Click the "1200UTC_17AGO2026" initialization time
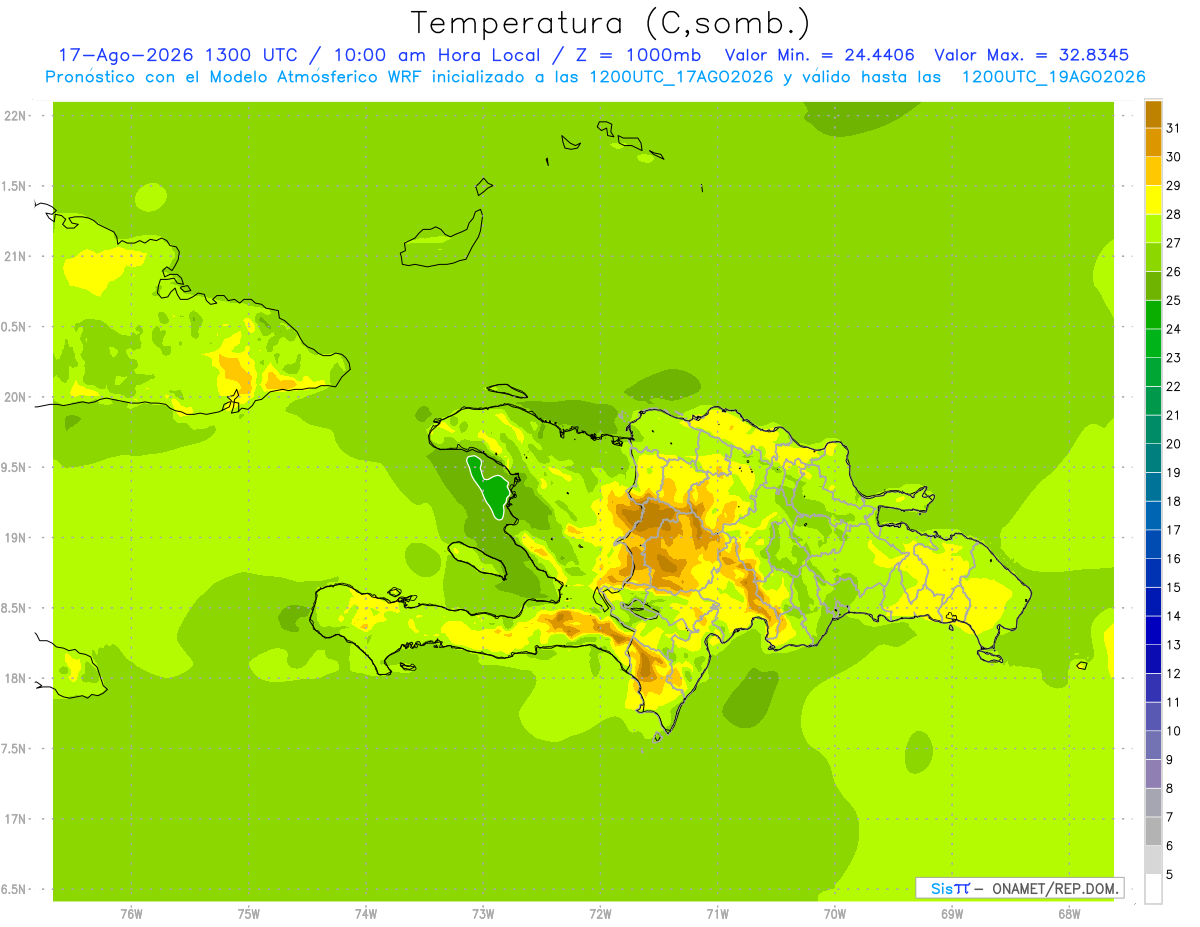 click(680, 77)
